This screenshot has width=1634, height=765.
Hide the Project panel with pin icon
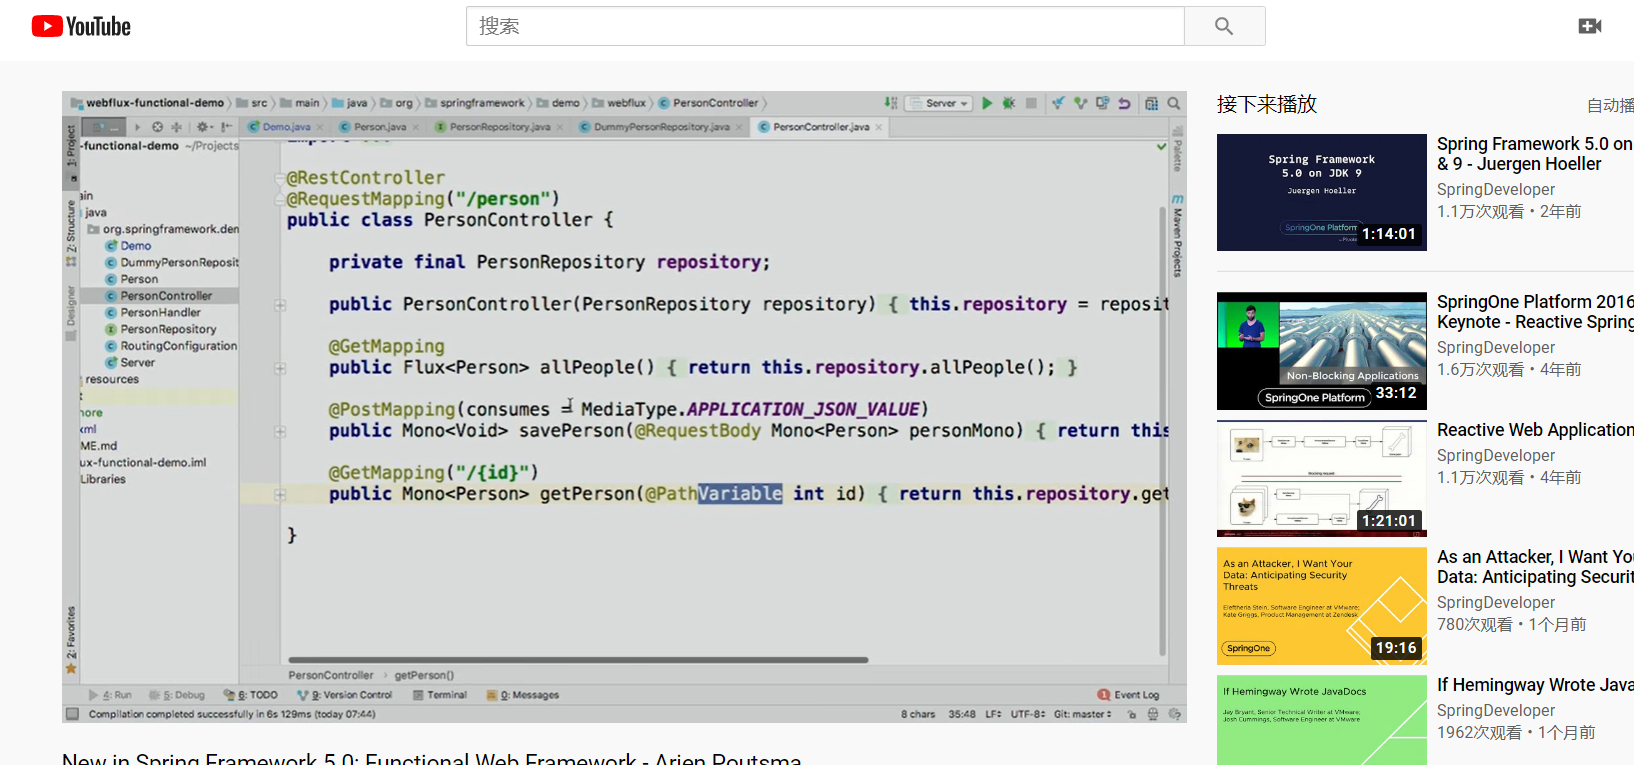(226, 127)
